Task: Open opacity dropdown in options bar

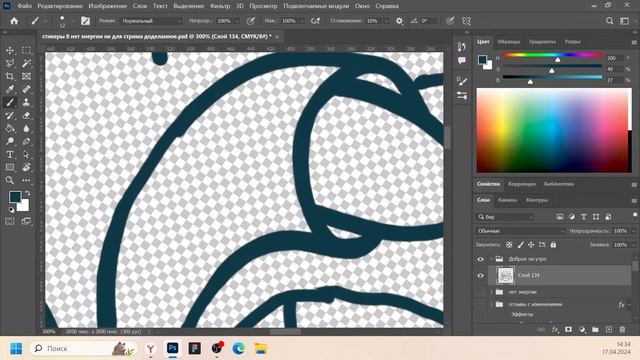Action: pos(237,21)
